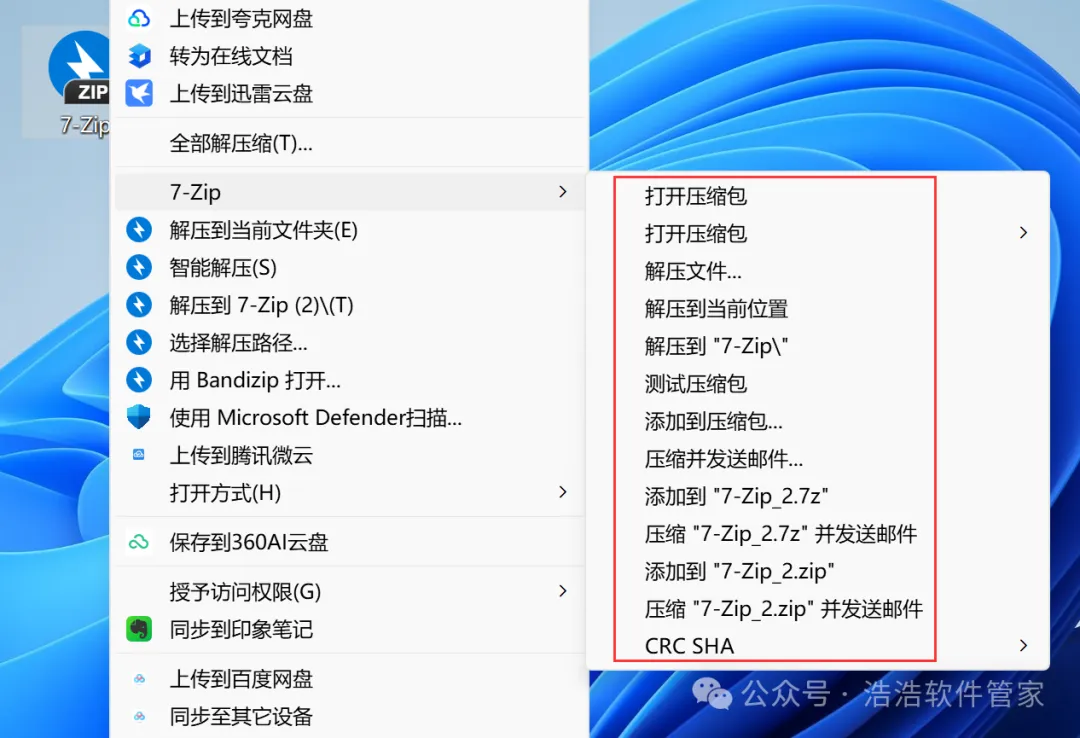The width and height of the screenshot is (1080, 738).
Task: Choose 上传到腾讯微云 entry
Action: [x=350, y=455]
